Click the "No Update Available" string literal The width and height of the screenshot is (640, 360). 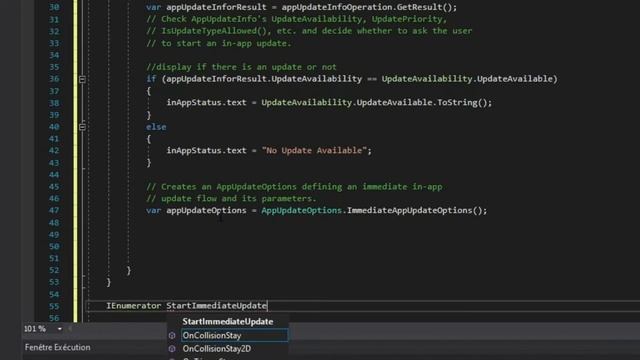click(314, 151)
